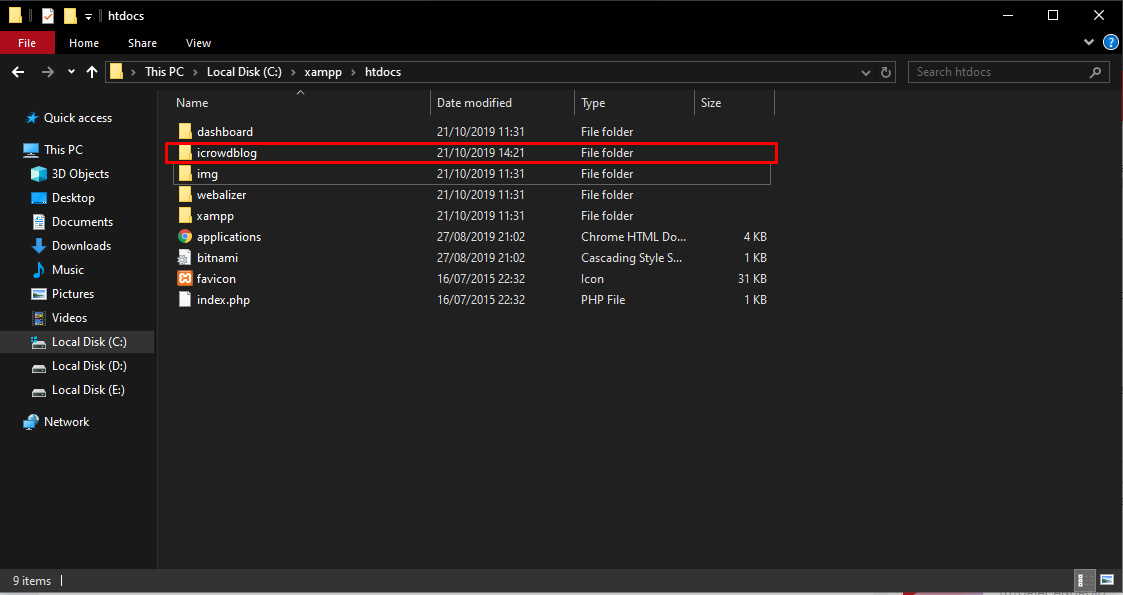The width and height of the screenshot is (1123, 595).
Task: Click xampp in the address breadcrumb
Action: coord(323,72)
